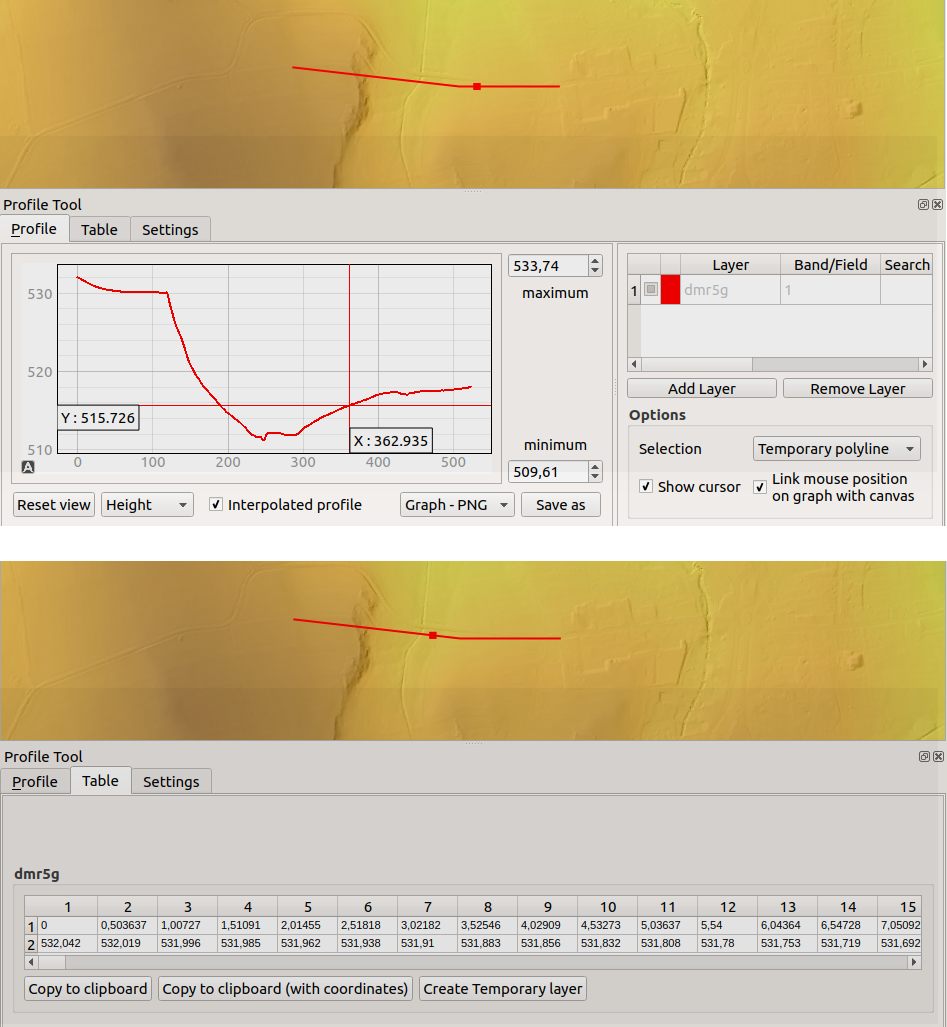Toggle the dmr5g layer checkbox
This screenshot has height=1027, width=947.
[650, 289]
